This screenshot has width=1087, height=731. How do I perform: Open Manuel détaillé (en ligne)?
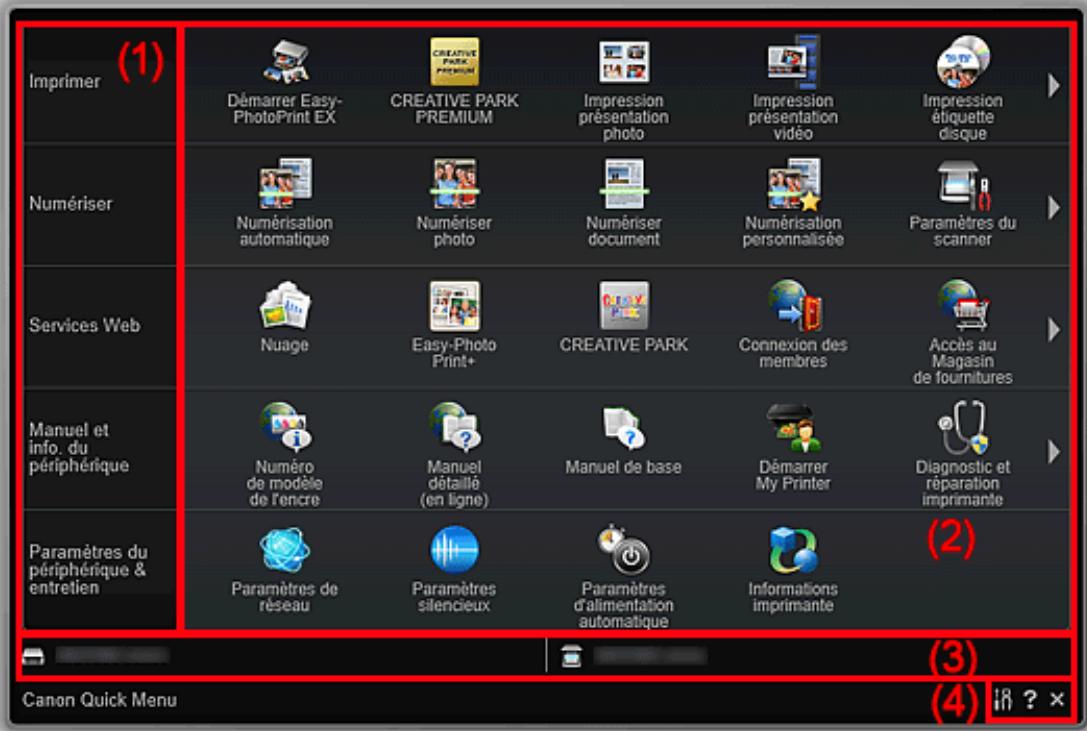pos(454,455)
